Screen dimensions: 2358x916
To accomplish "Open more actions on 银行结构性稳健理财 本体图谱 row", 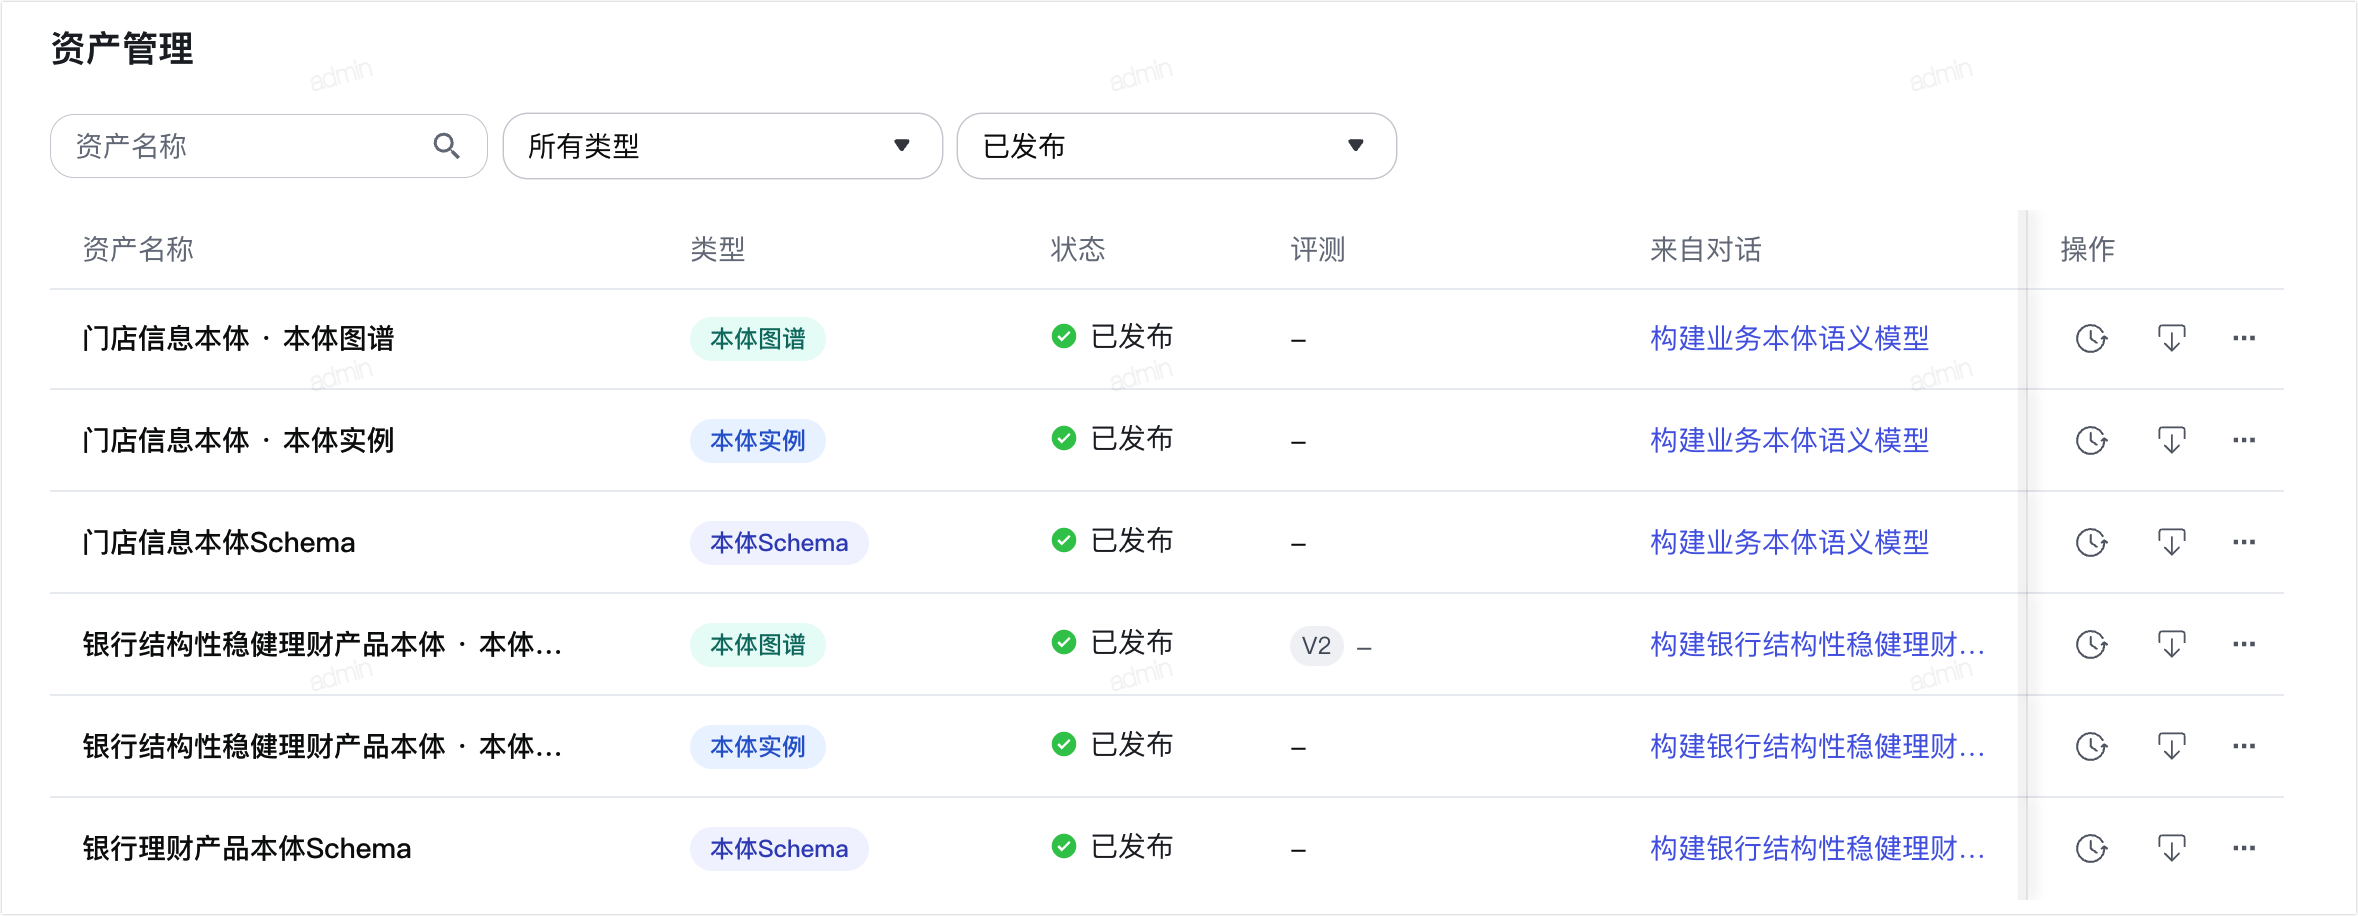I will (2244, 644).
